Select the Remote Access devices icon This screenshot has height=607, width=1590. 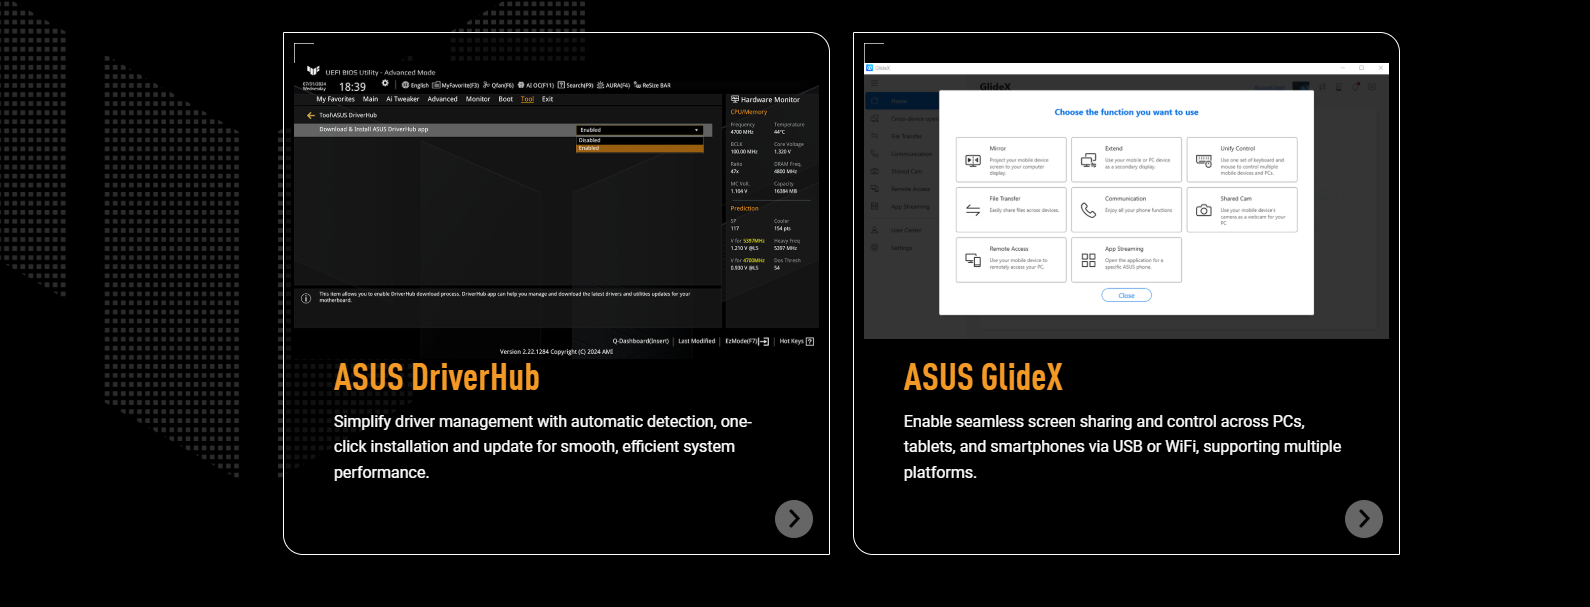coord(972,260)
